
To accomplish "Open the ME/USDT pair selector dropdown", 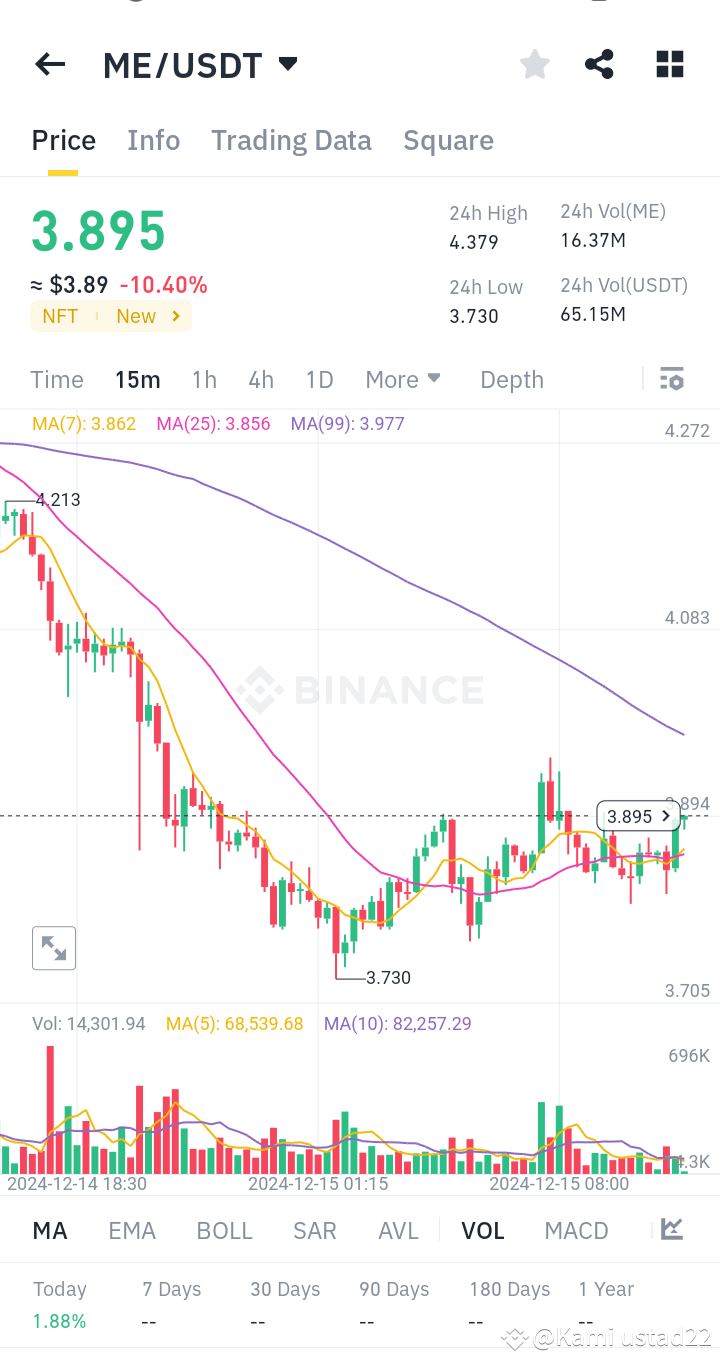I will (x=200, y=64).
